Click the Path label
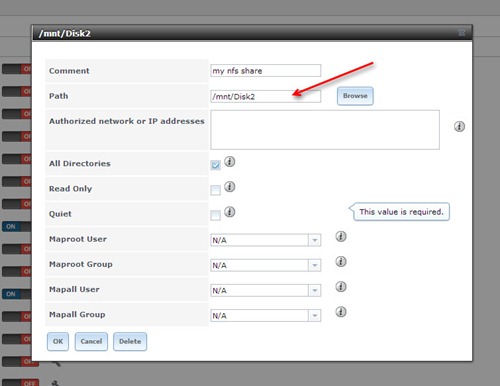 58,96
